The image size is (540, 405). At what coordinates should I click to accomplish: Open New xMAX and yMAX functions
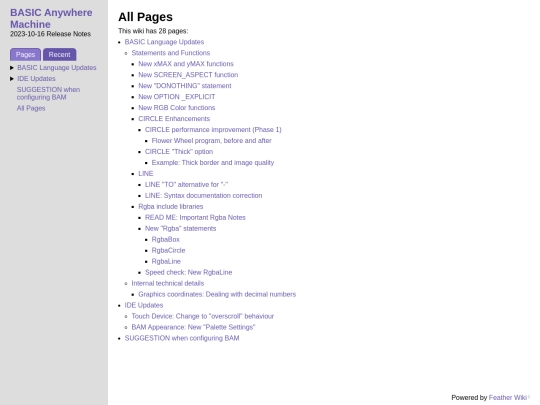186,64
